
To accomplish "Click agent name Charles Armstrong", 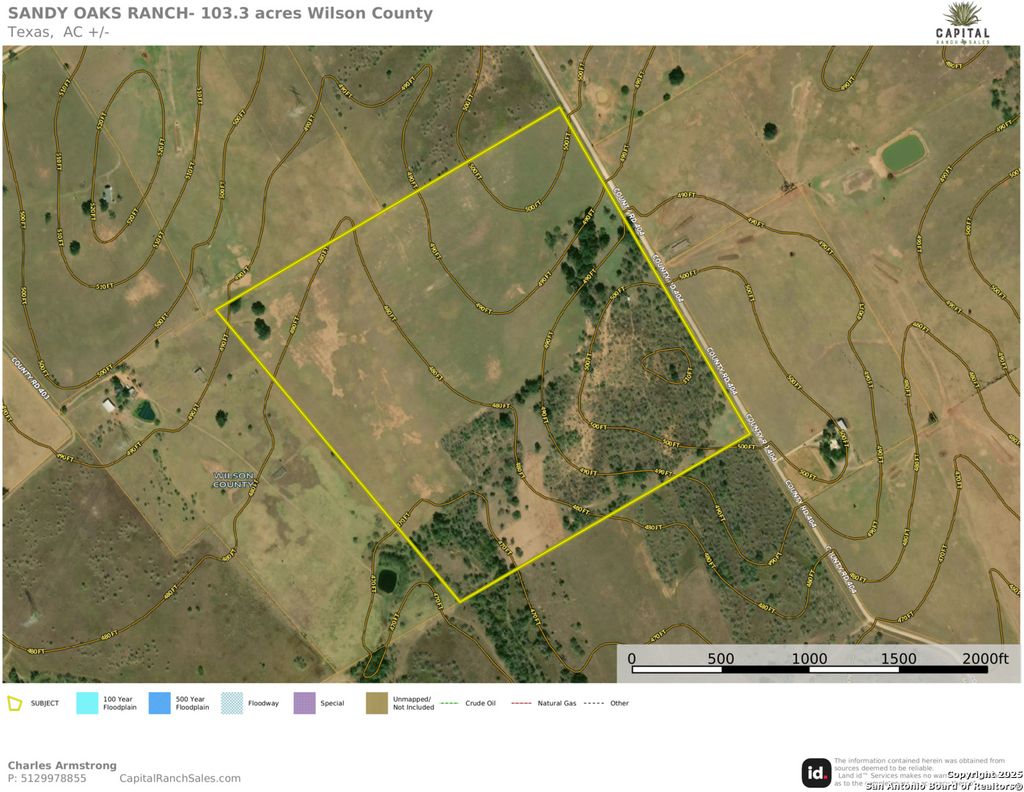I will pos(62,764).
